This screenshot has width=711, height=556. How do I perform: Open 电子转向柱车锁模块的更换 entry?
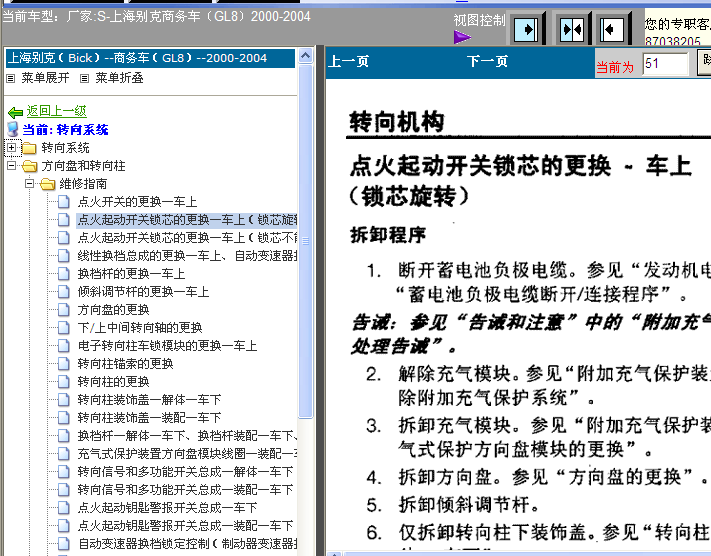(167, 346)
